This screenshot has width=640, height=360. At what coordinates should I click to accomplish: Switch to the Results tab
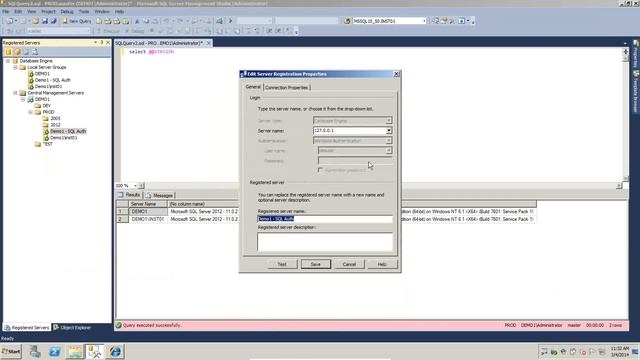pyautogui.click(x=129, y=195)
